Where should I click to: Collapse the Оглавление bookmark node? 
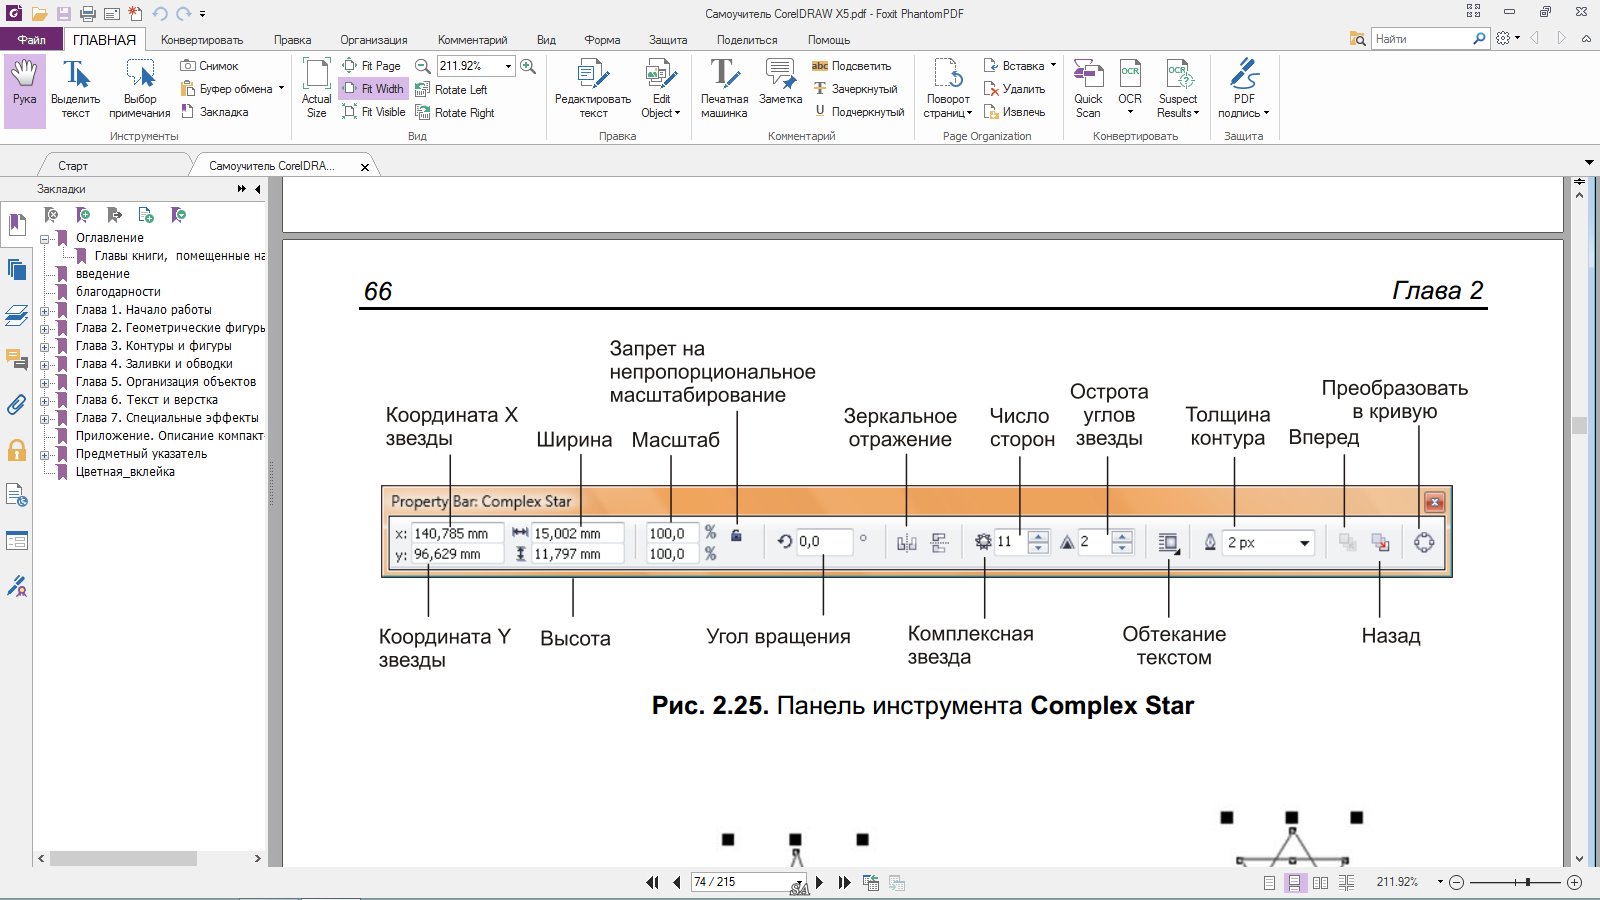(x=44, y=239)
